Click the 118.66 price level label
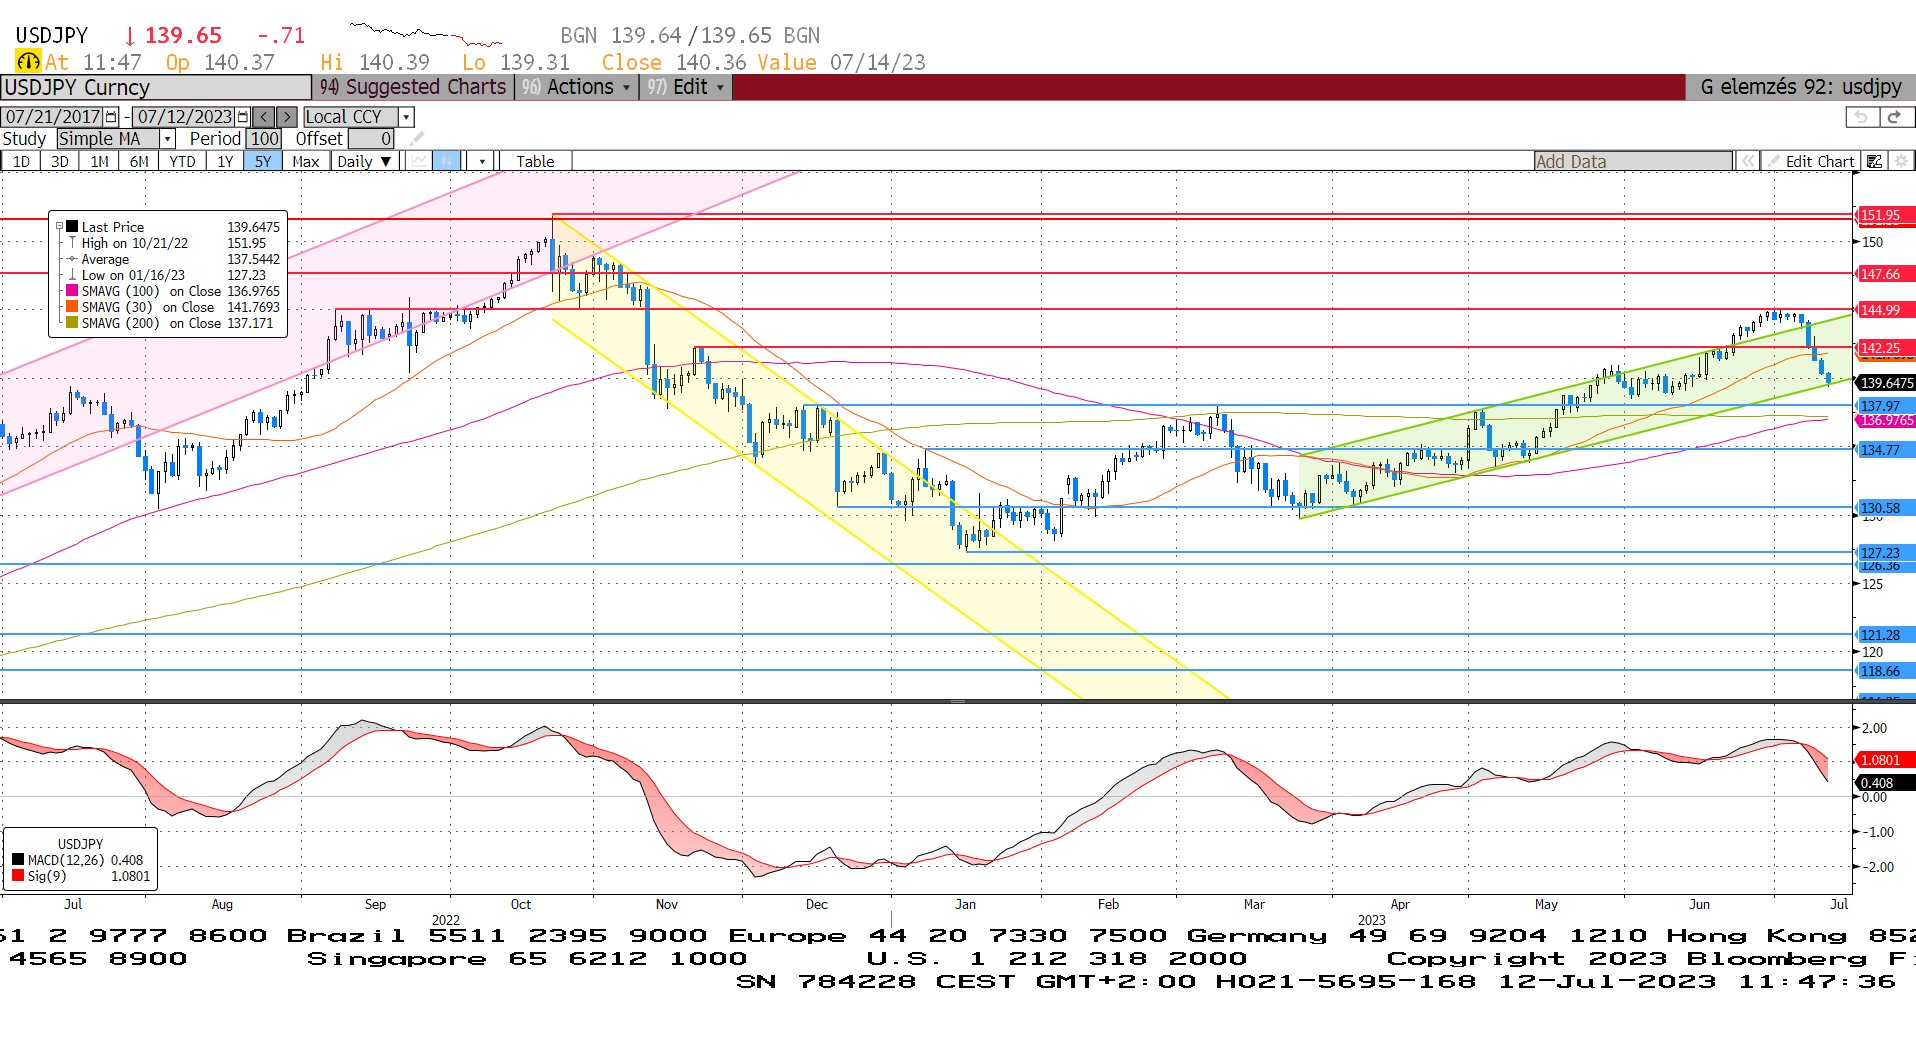 point(1884,671)
